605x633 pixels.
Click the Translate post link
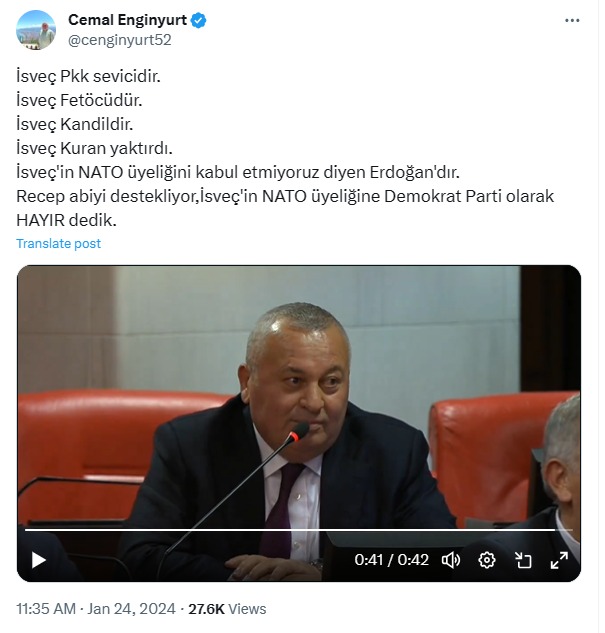(59, 243)
